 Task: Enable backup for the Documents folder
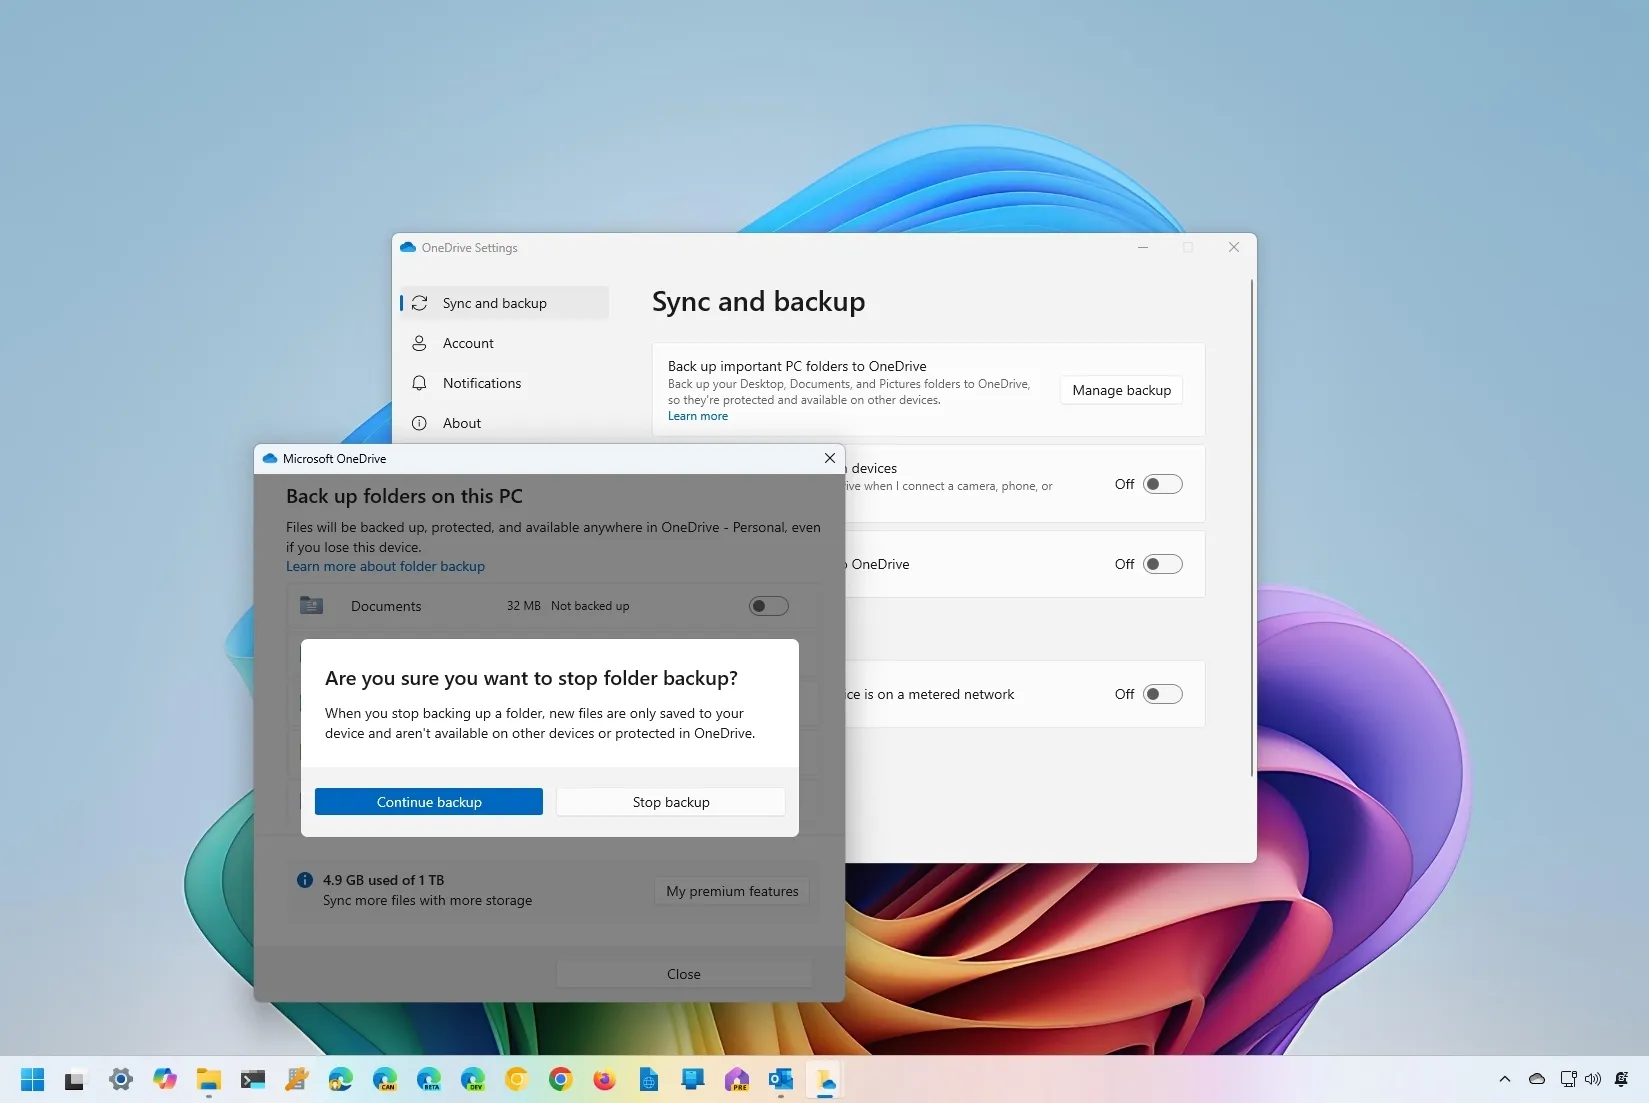(x=768, y=605)
